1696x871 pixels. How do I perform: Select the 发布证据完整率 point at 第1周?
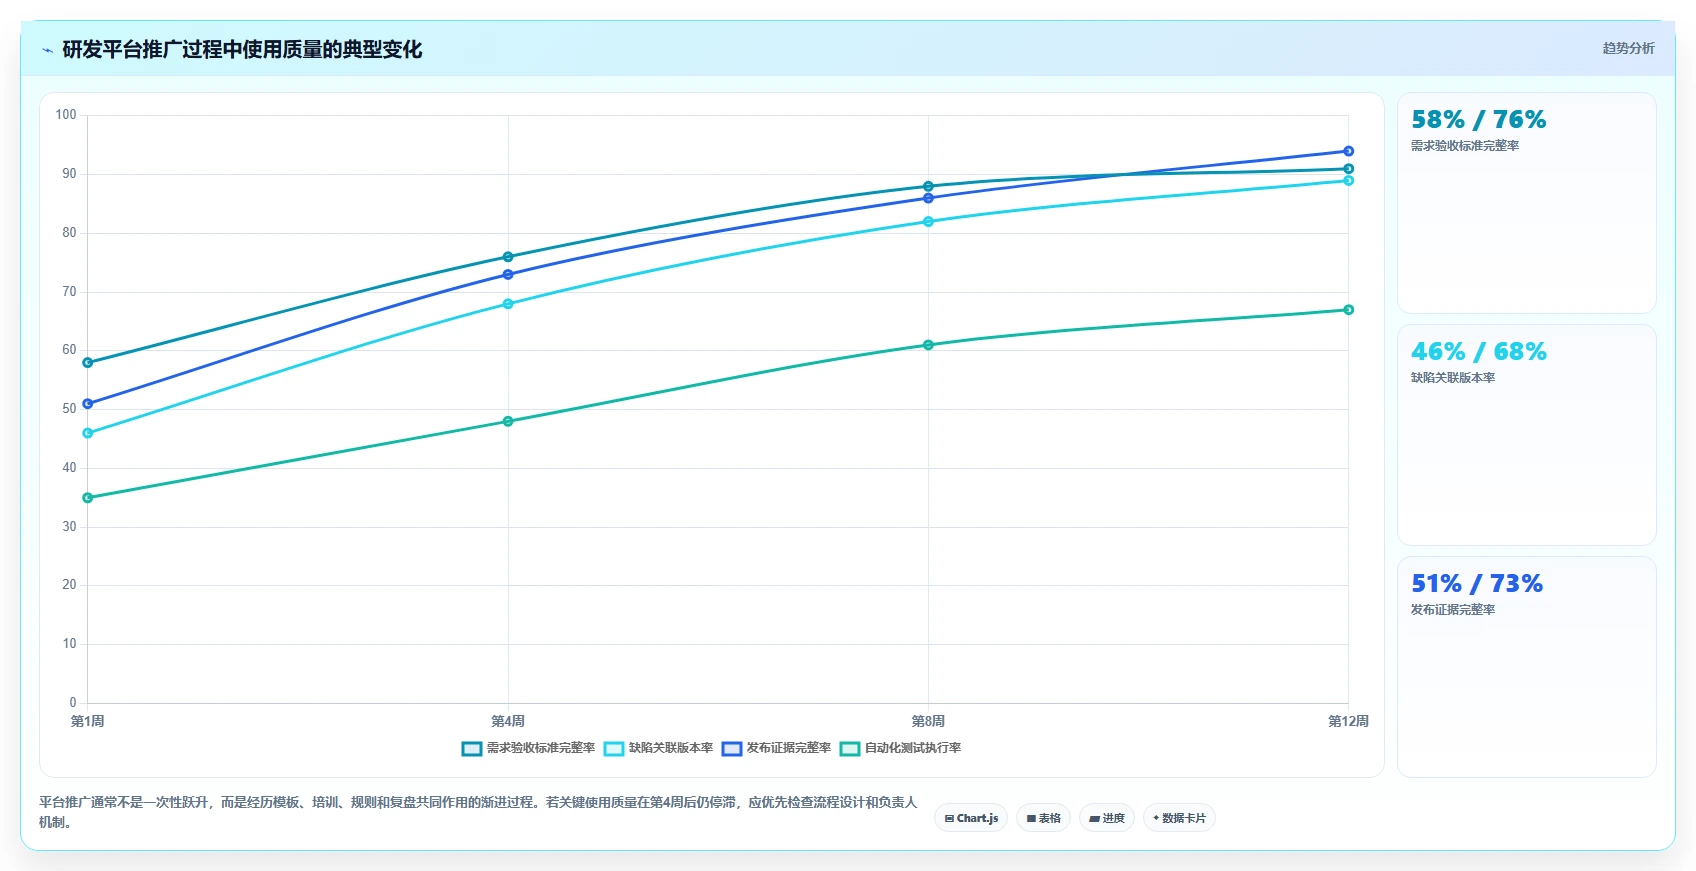[x=88, y=404]
